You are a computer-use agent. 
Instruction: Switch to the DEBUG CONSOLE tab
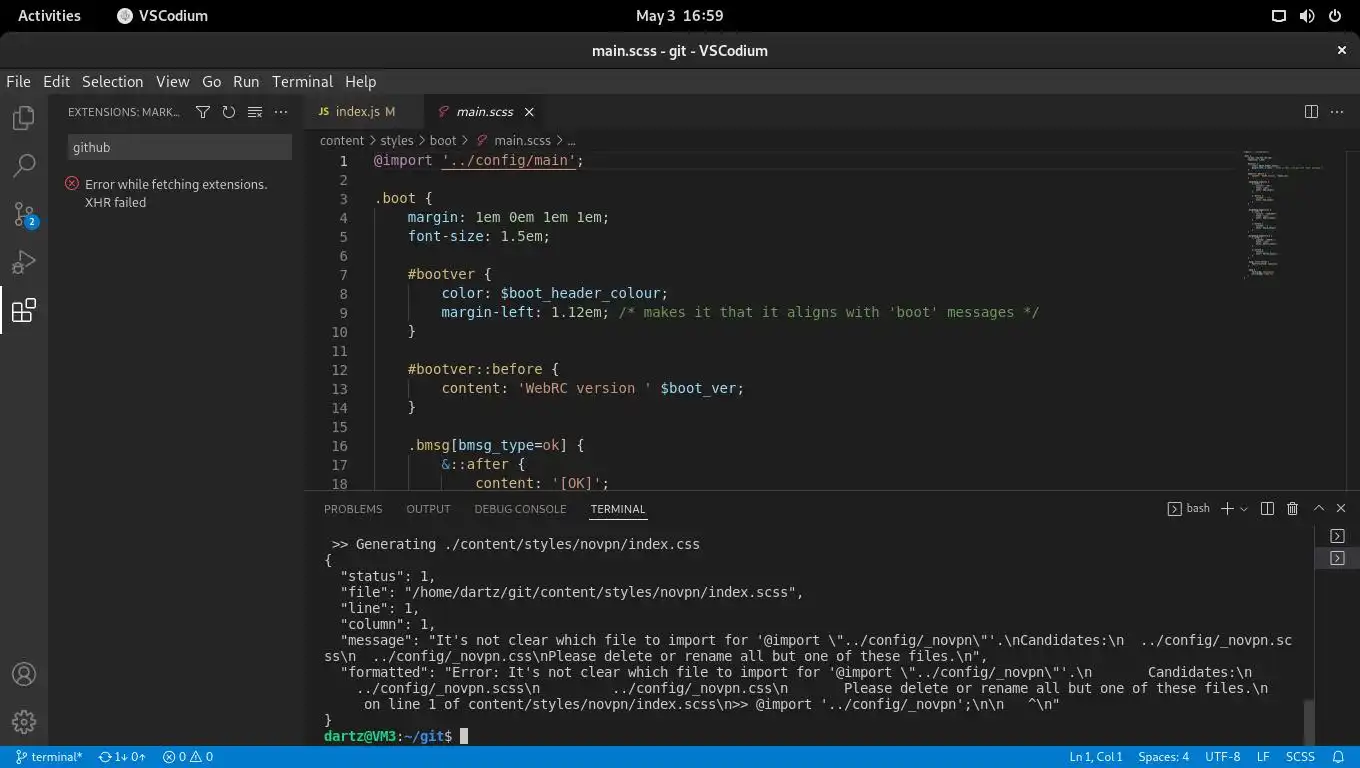coord(520,509)
